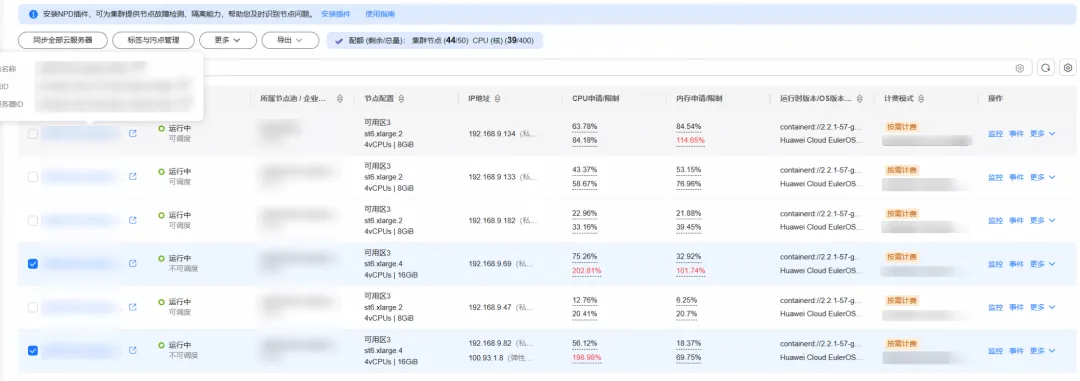Open the 使用指南 link
Image resolution: width=1080 pixels, height=381 pixels.
380,14
